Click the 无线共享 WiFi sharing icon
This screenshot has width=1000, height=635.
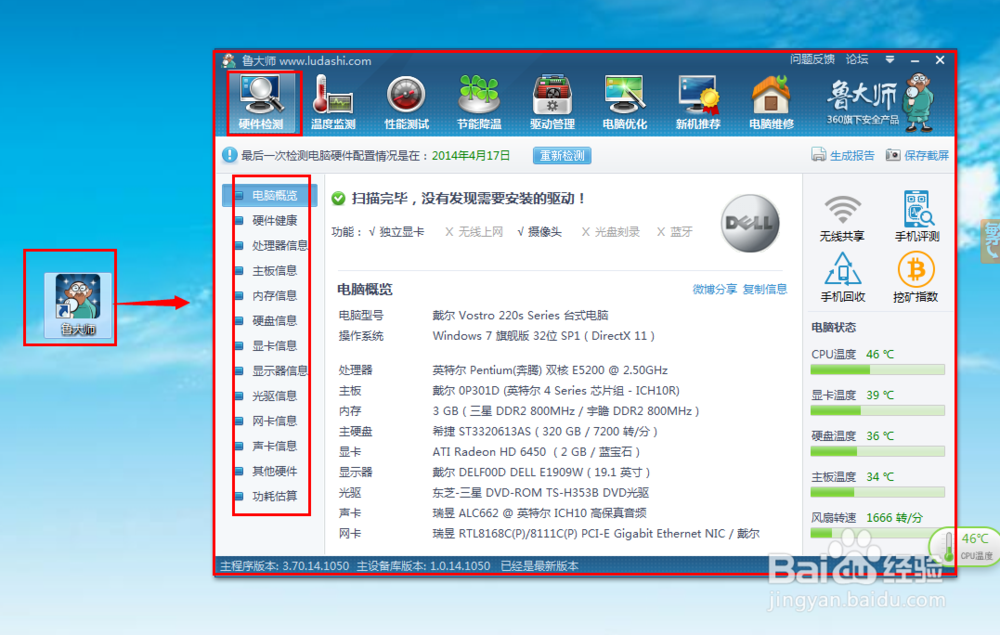(x=842, y=217)
